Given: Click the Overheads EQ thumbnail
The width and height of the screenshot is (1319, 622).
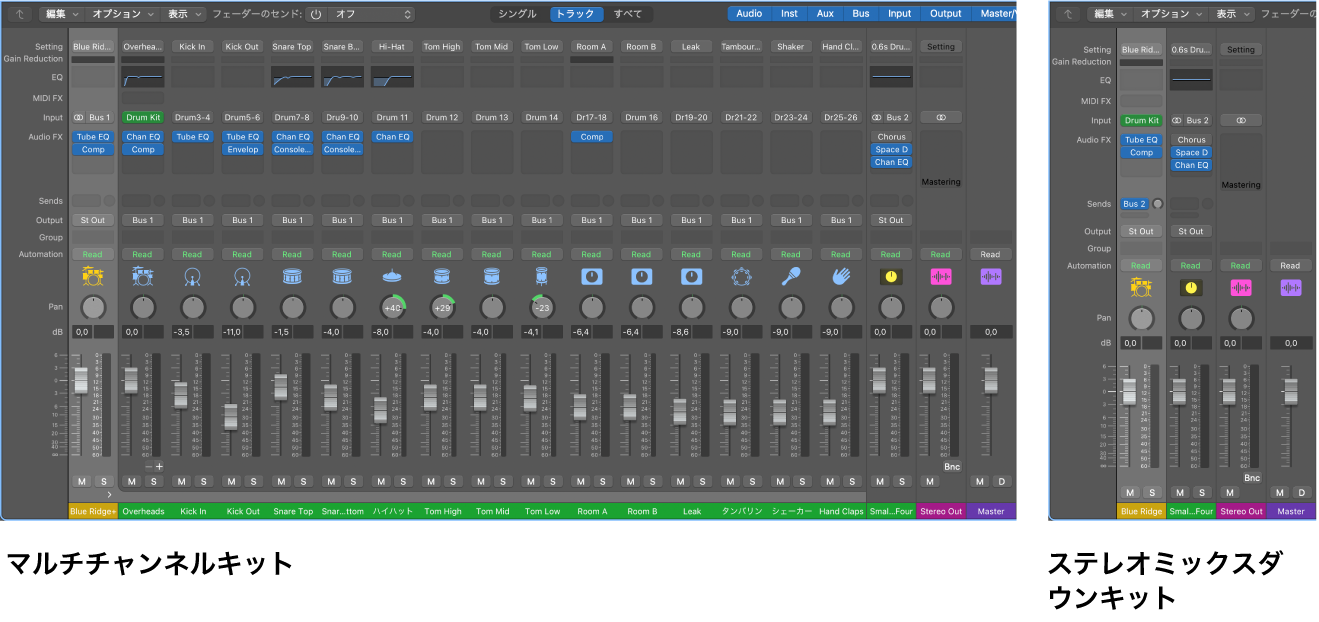Looking at the screenshot, I should tap(143, 78).
